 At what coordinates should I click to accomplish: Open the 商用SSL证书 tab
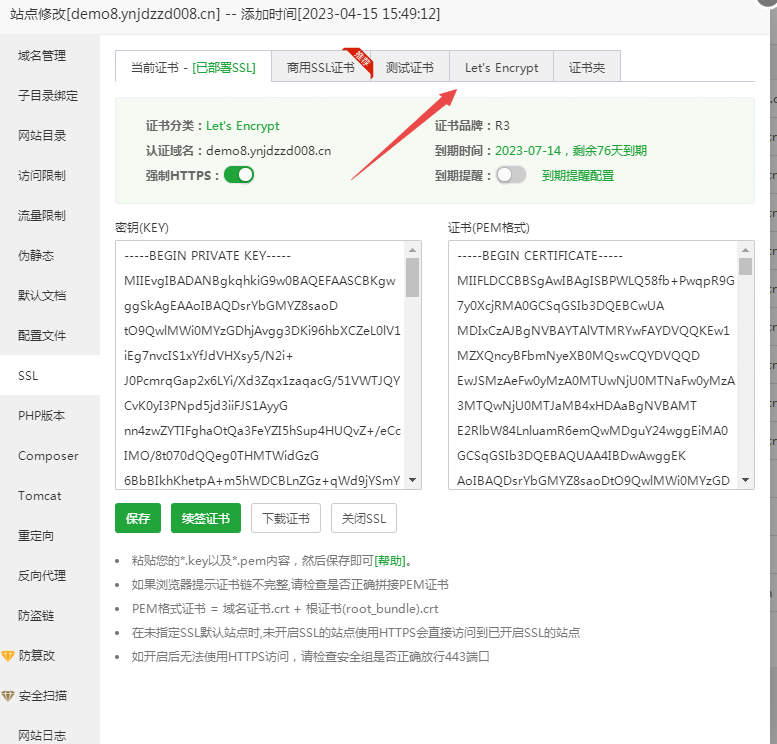(320, 68)
